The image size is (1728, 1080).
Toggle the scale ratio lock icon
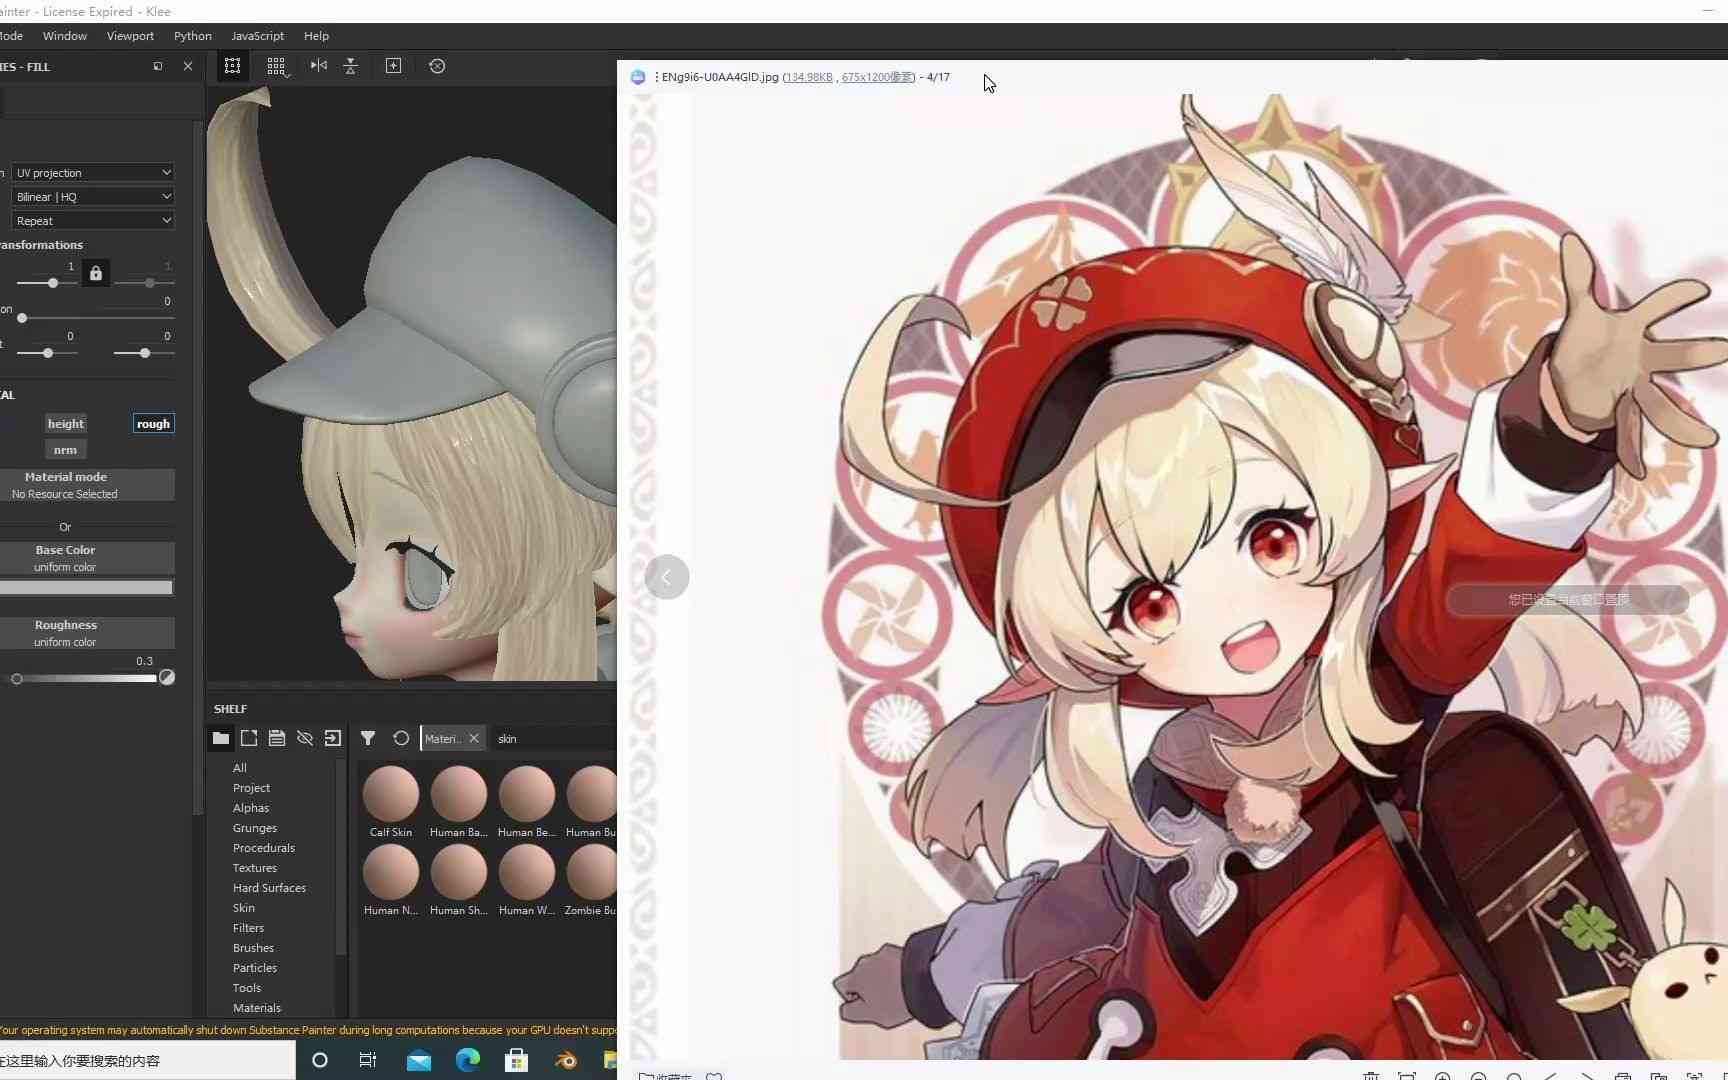[96, 273]
